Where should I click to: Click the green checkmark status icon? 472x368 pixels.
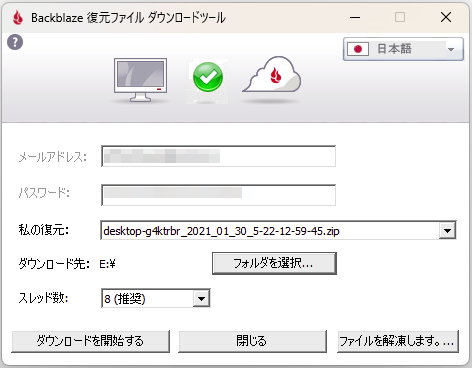(208, 77)
